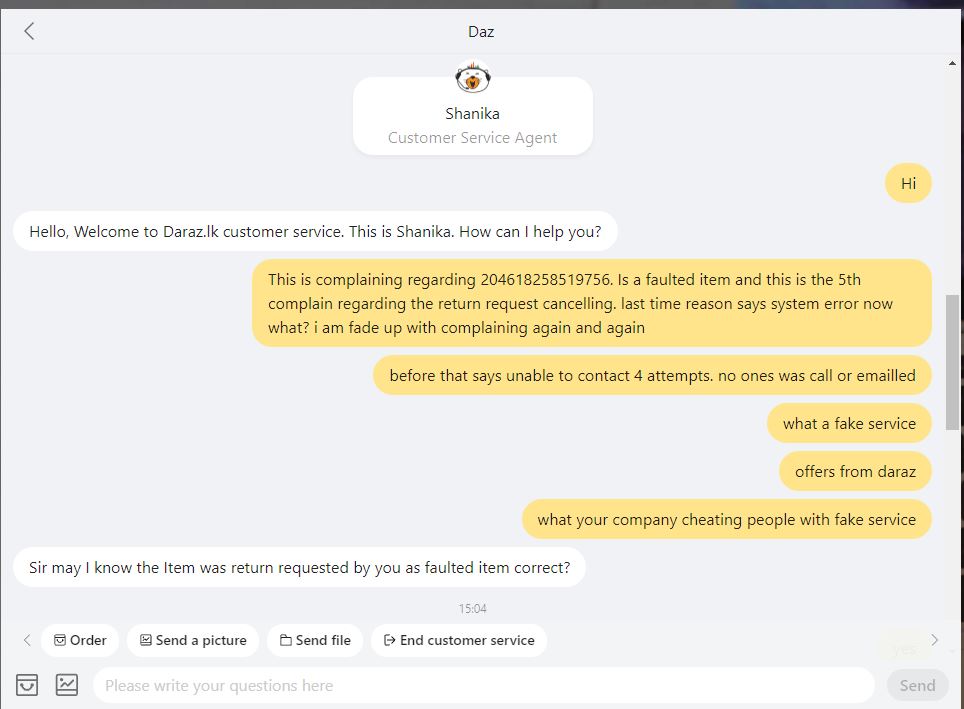
Task: Click the scrollbar up arrow
Action: point(952,63)
